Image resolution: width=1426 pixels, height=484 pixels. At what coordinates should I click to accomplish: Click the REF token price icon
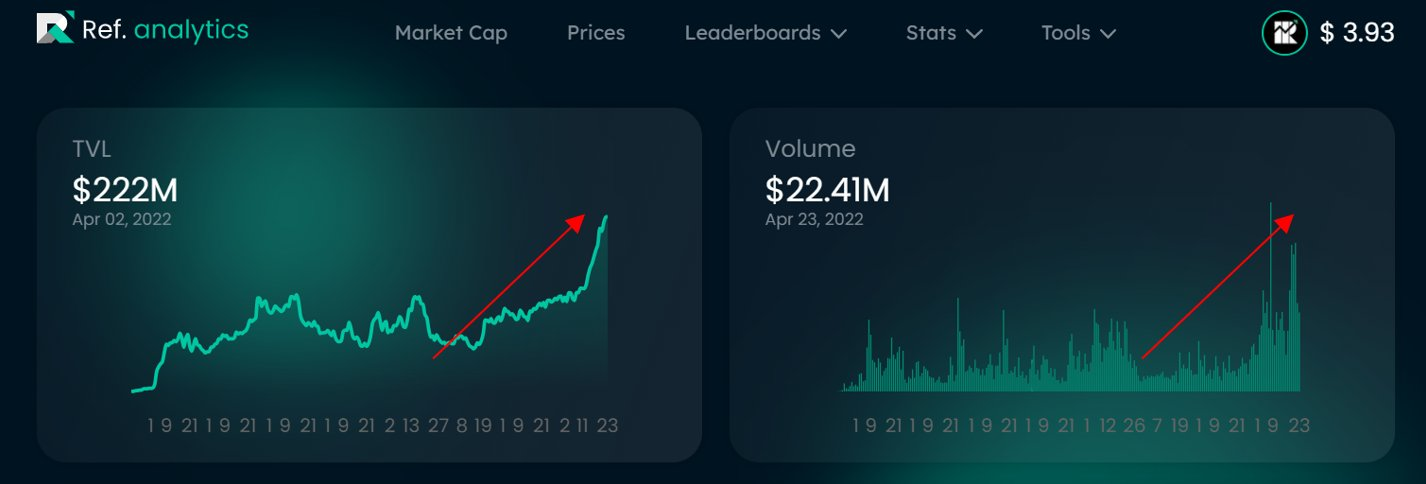1284,33
